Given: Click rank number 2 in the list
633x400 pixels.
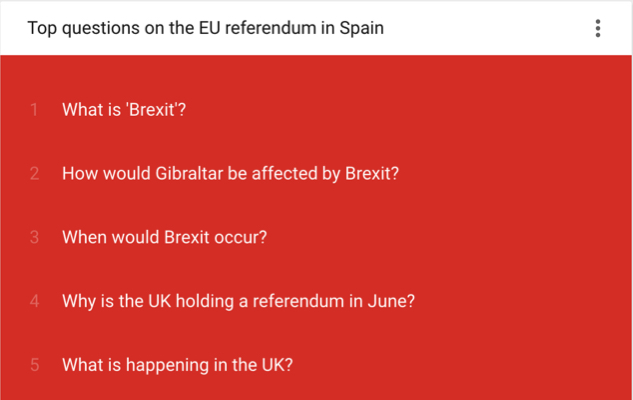Looking at the screenshot, I should click(34, 174).
